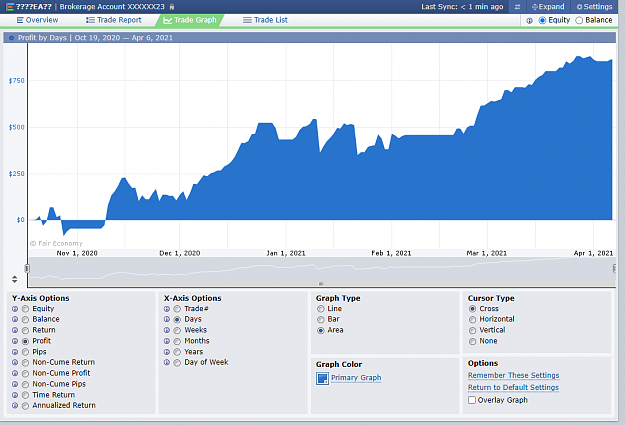The image size is (625, 425).
Task: Enable the Overlay Graph checkbox
Action: [x=472, y=400]
